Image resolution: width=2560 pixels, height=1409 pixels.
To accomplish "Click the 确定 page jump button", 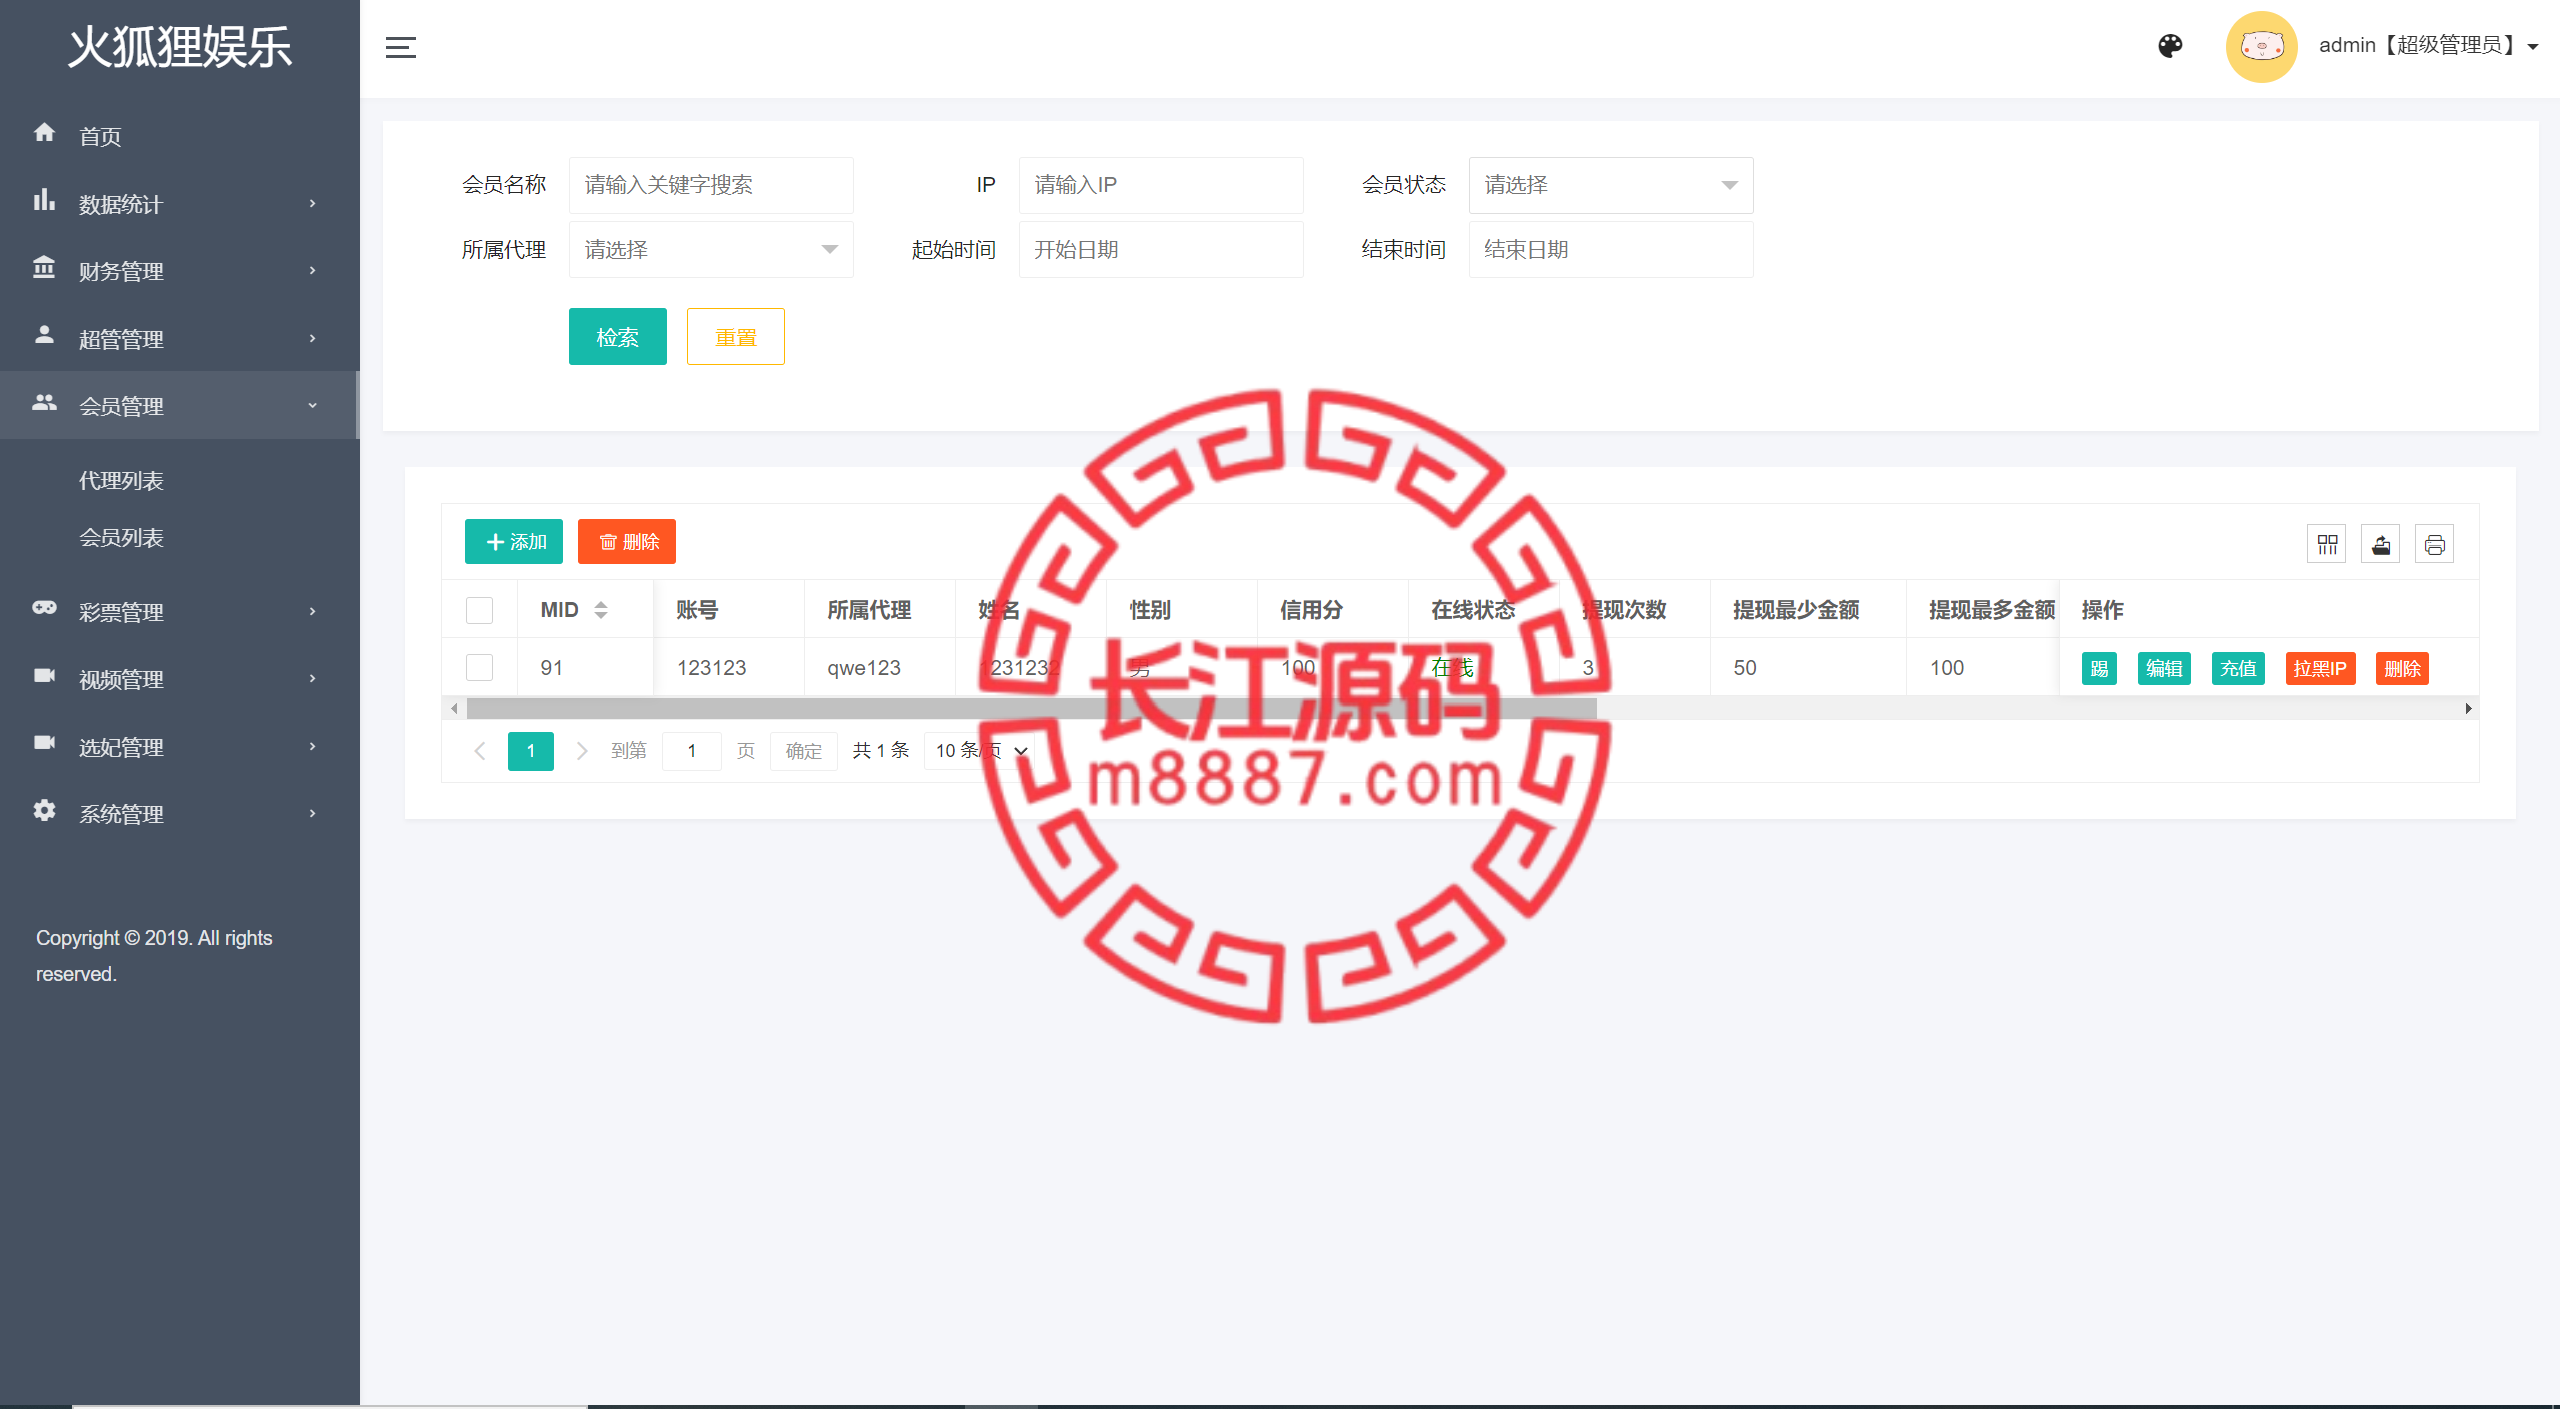I will pyautogui.click(x=804, y=751).
